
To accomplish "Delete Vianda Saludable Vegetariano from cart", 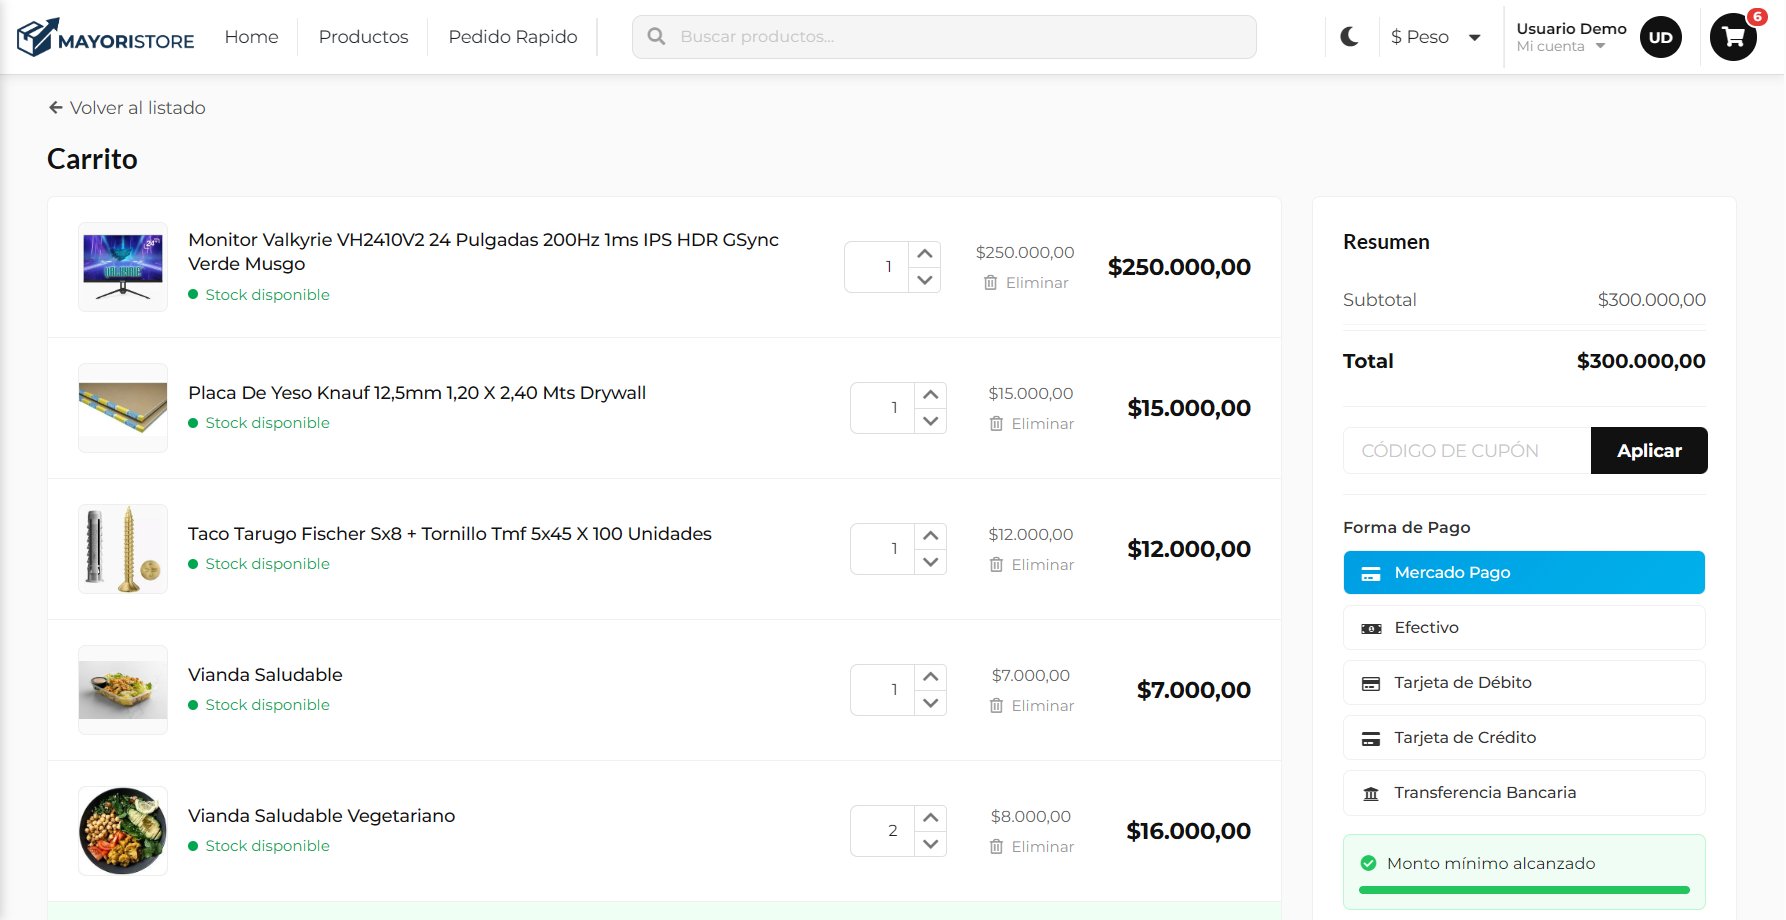I will (1031, 846).
